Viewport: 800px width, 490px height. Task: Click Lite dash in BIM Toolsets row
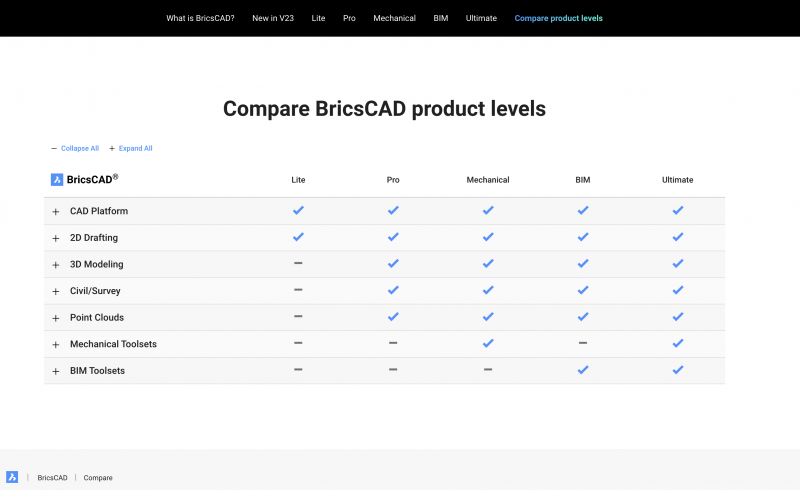pos(298,370)
